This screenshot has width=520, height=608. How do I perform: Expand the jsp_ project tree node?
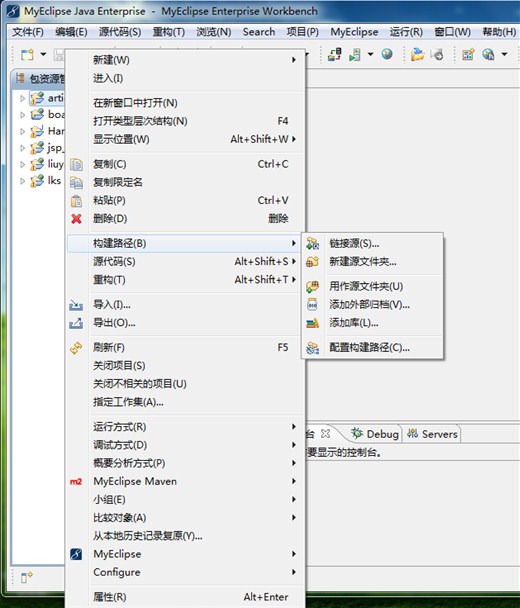[22, 148]
